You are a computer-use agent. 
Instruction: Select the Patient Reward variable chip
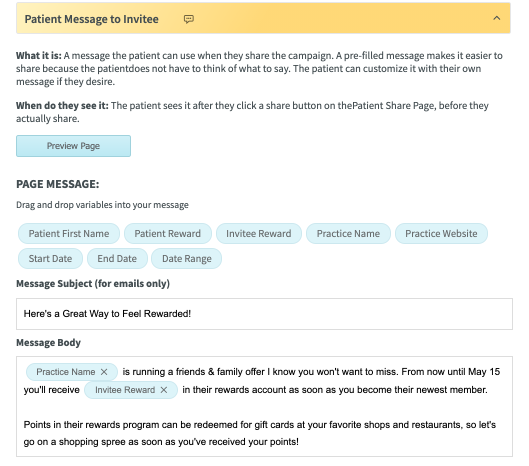tap(168, 234)
